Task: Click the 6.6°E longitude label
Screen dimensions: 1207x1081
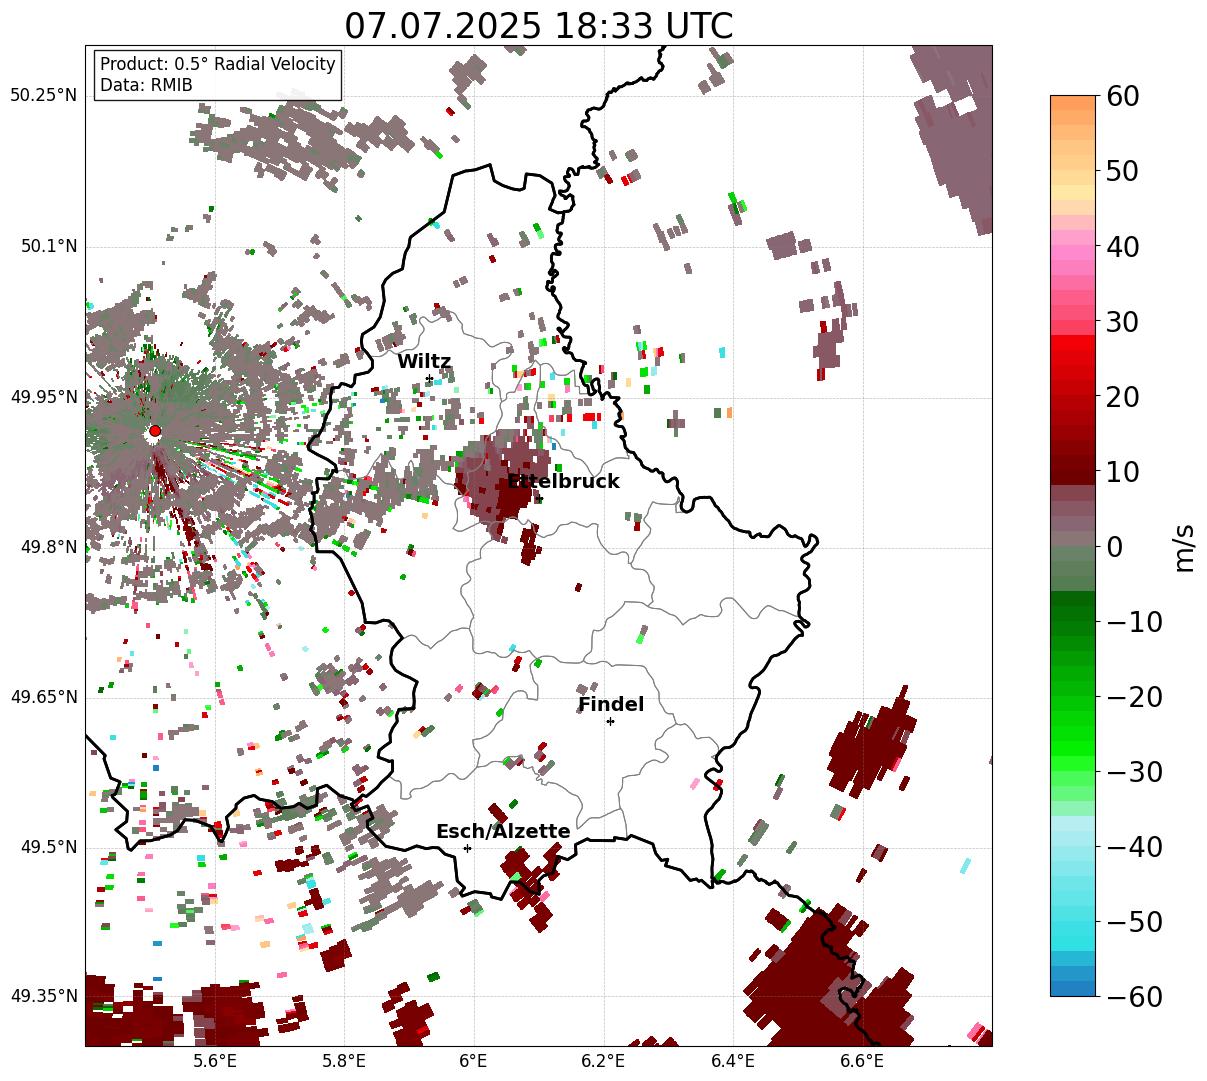Action: pos(862,1061)
